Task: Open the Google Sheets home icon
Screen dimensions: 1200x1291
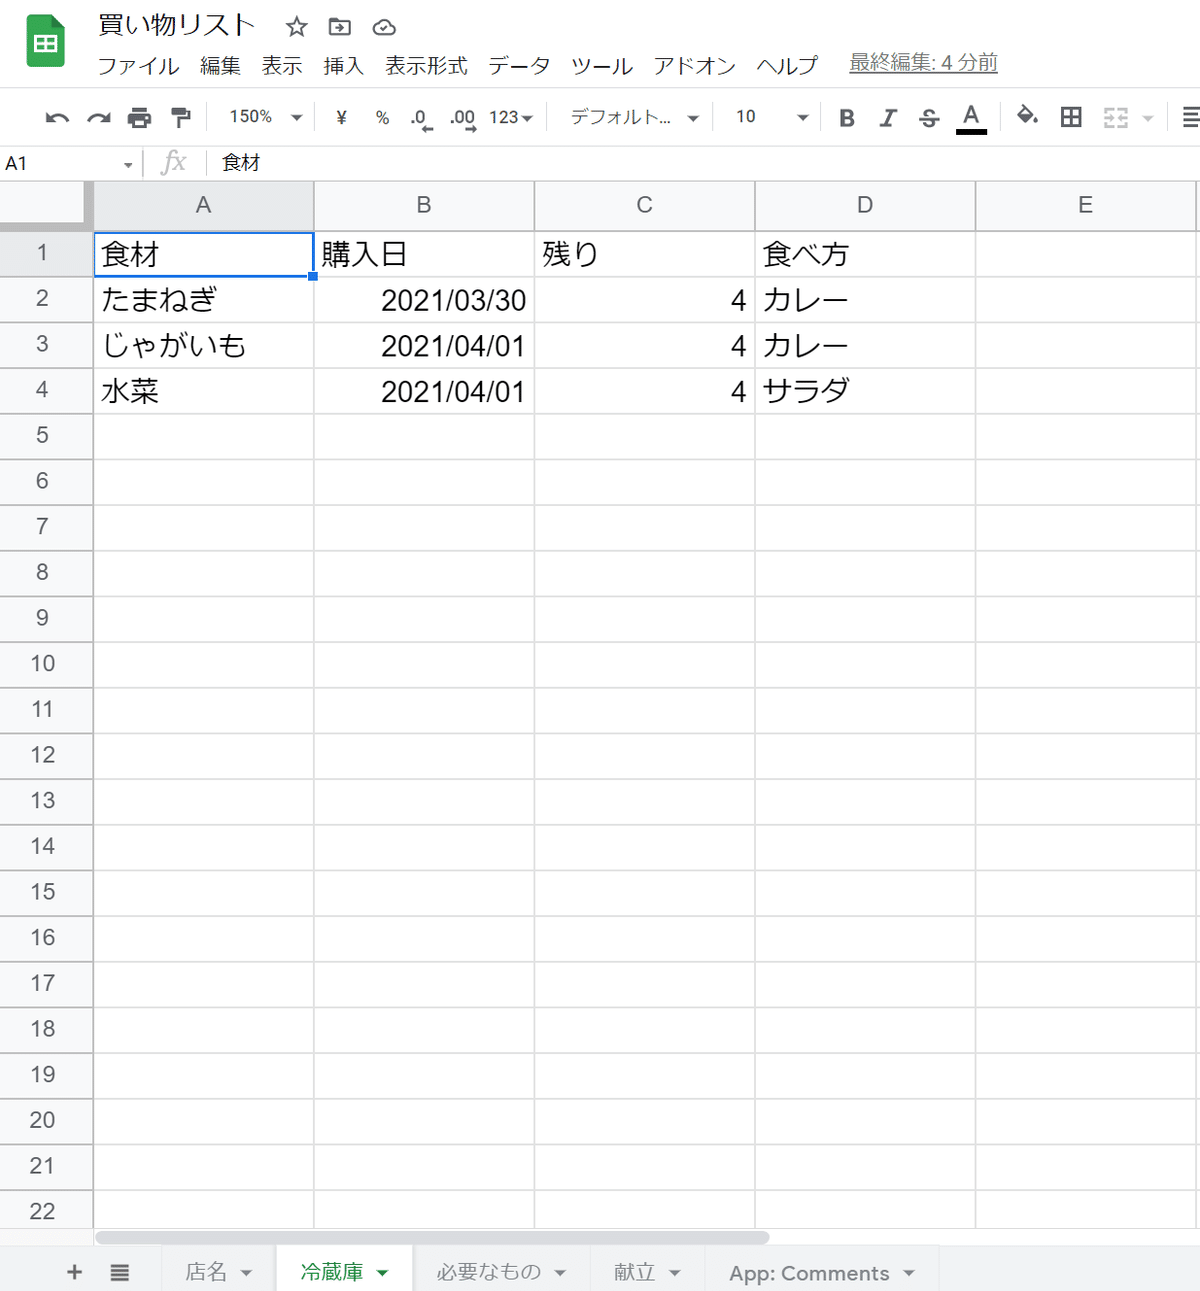Action: point(45,42)
